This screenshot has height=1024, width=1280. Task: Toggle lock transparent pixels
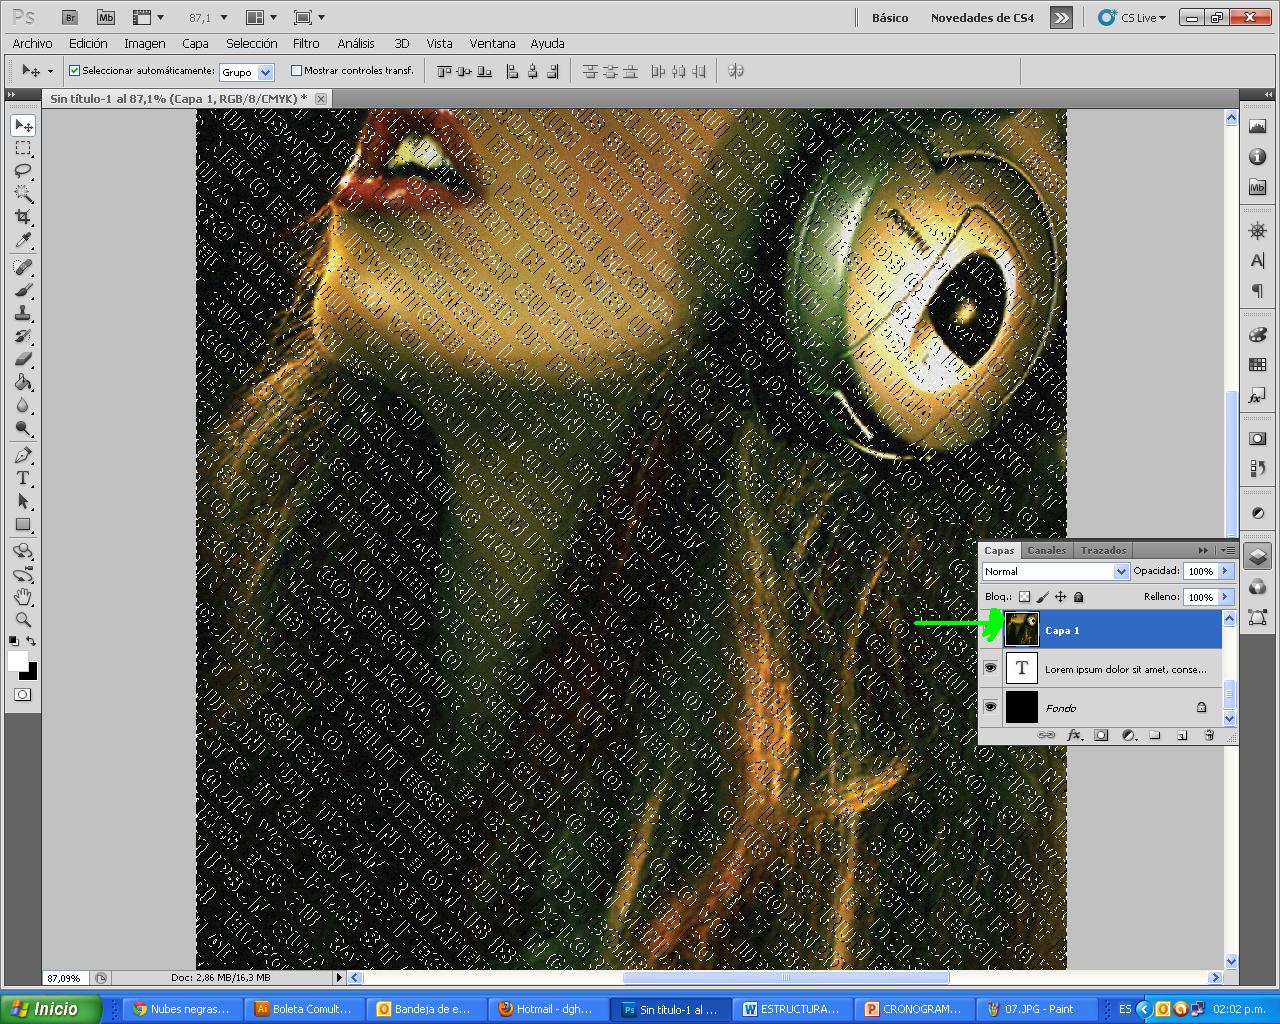(x=1024, y=597)
